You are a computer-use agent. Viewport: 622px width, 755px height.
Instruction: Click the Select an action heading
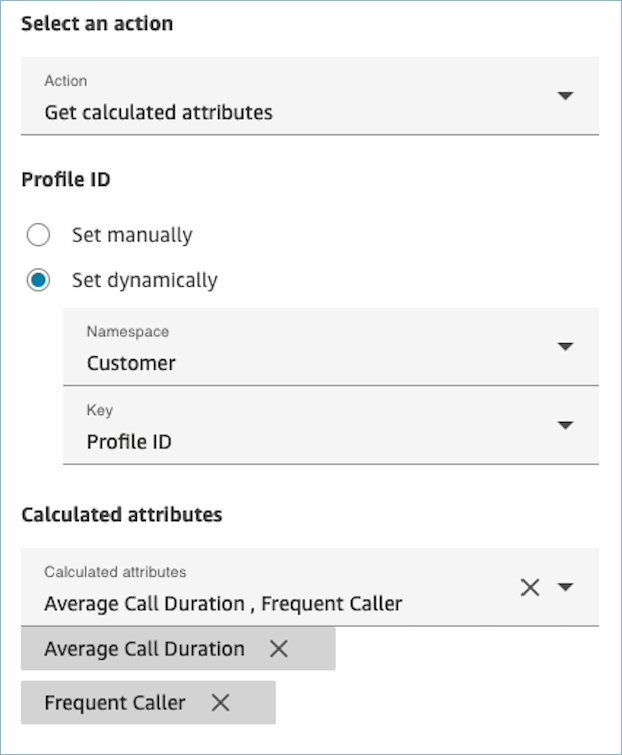tap(97, 24)
